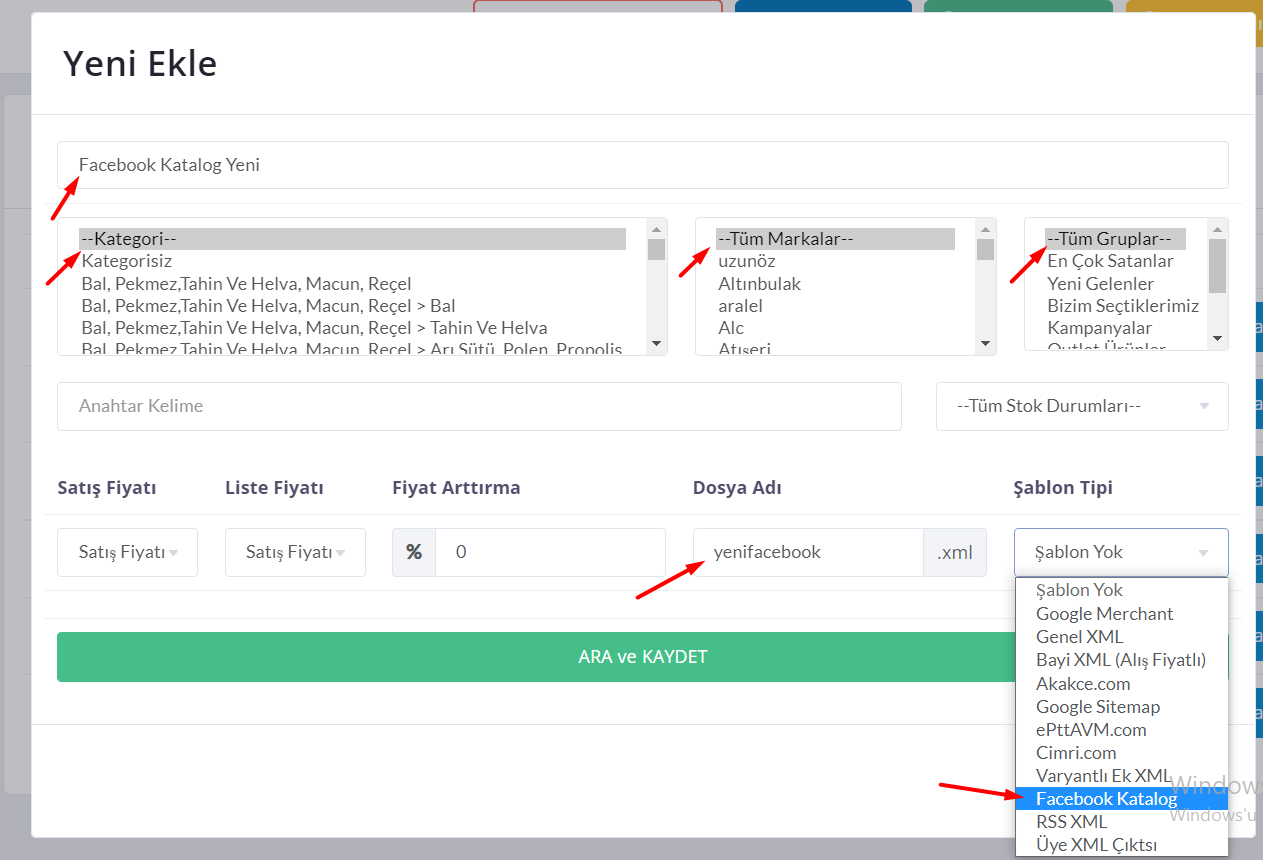This screenshot has width=1263, height=860.
Task: Select Bizim Seçtiklerimiz group
Action: [x=1123, y=305]
